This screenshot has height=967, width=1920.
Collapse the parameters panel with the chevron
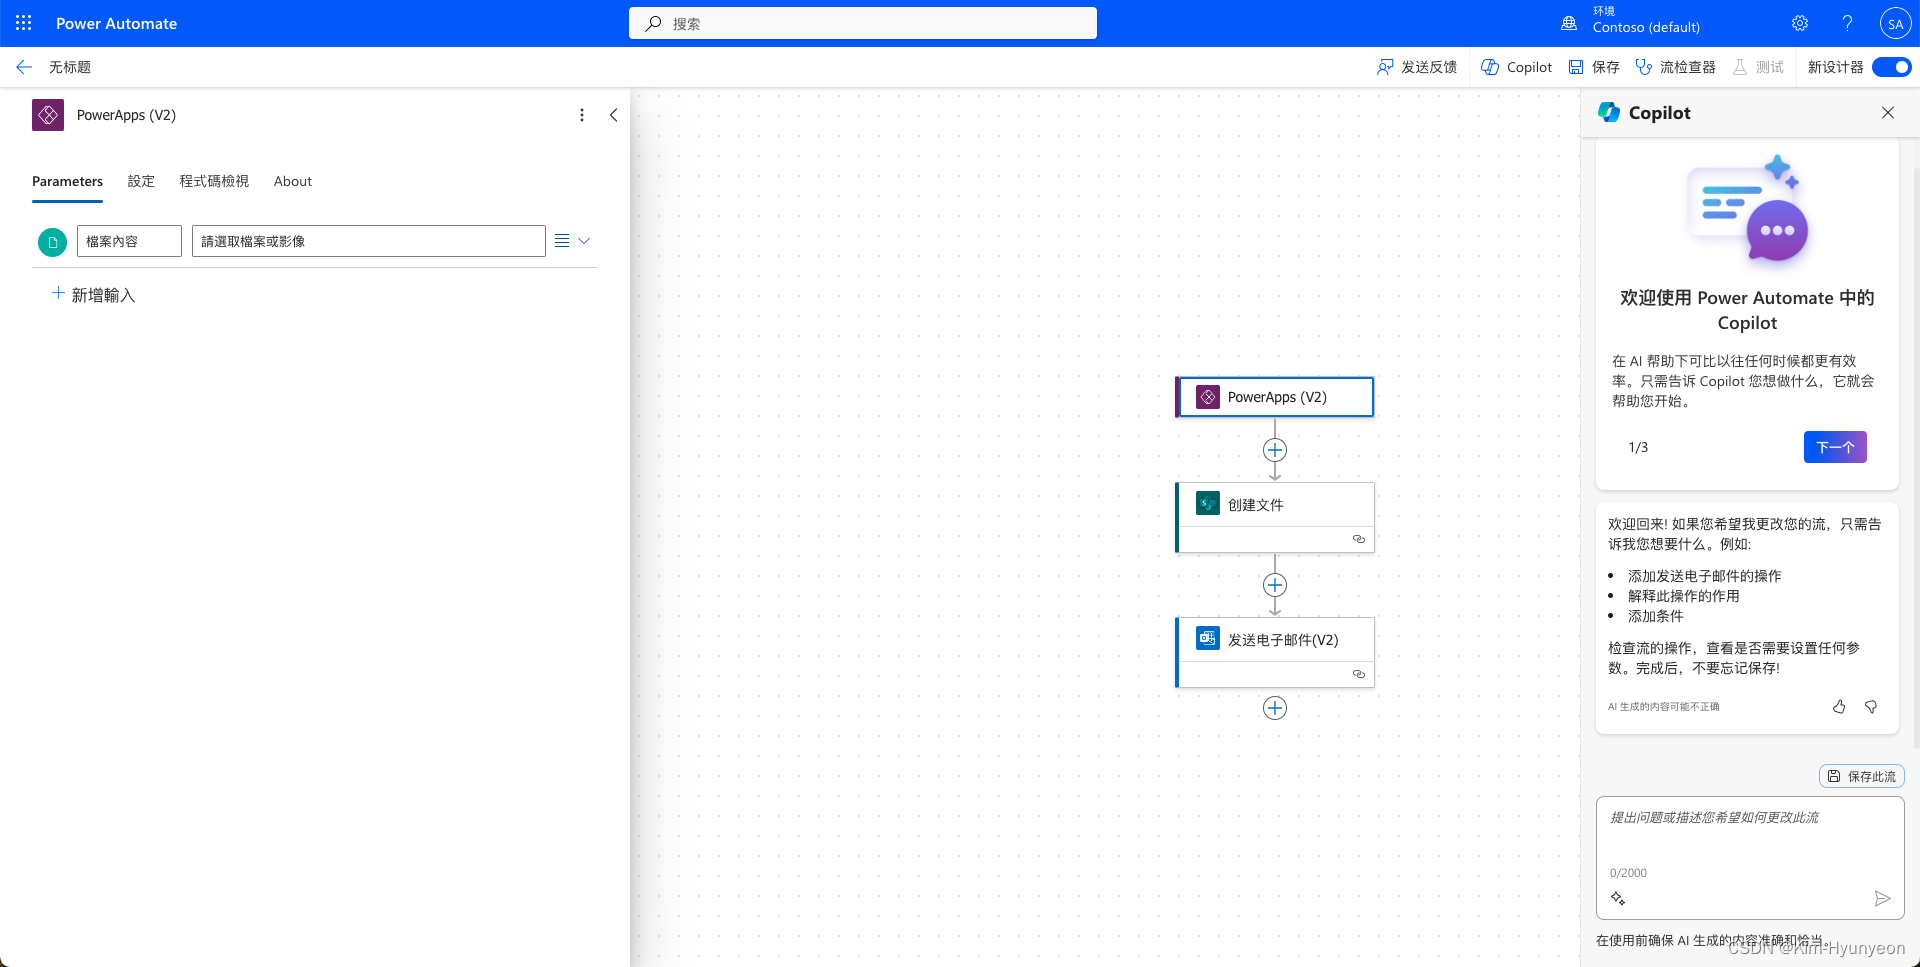click(x=613, y=115)
